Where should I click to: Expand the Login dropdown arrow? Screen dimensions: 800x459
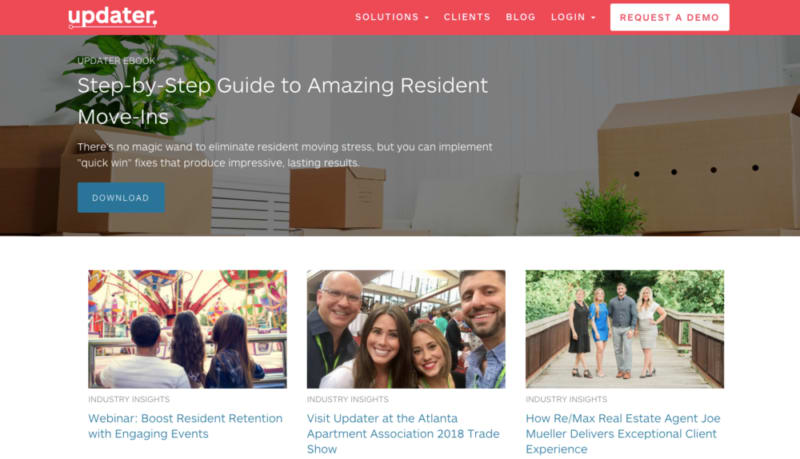tap(593, 18)
